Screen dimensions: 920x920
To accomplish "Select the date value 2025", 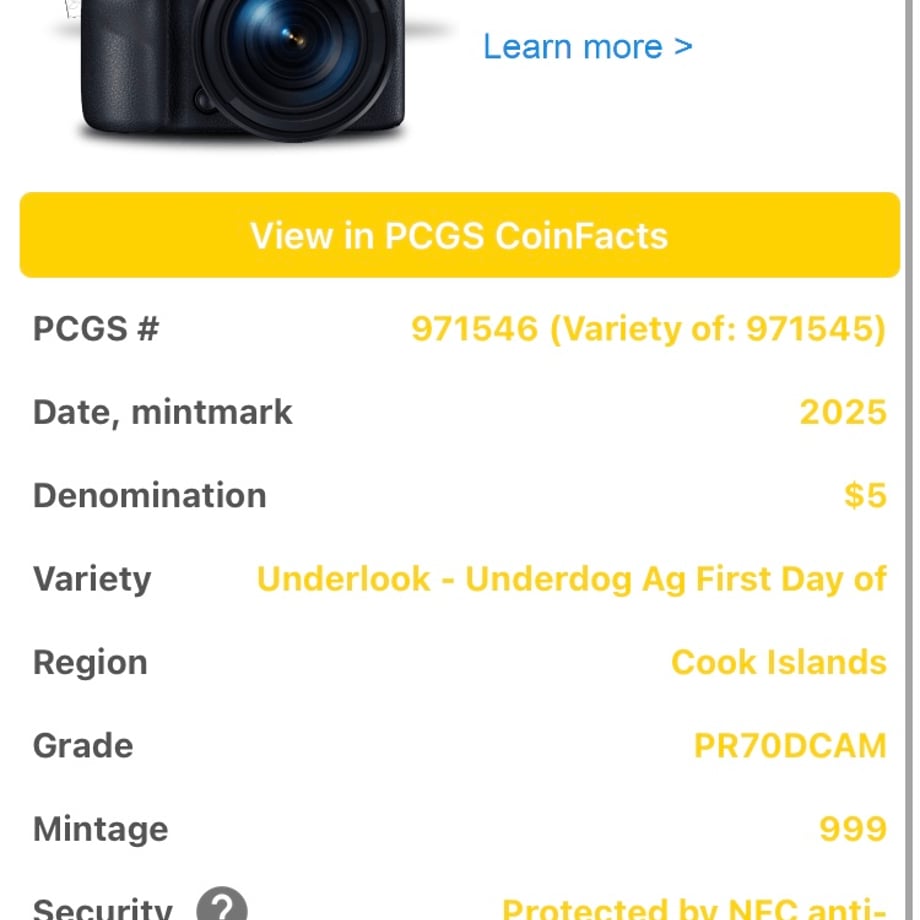I will point(843,412).
